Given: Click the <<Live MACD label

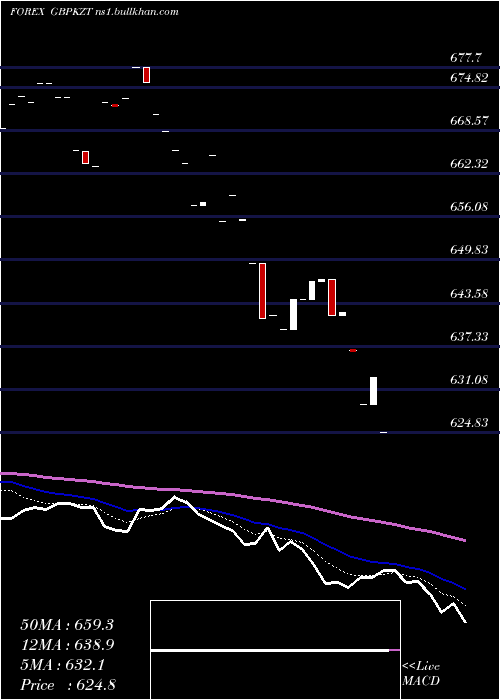Looking at the screenshot, I should [x=421, y=674].
